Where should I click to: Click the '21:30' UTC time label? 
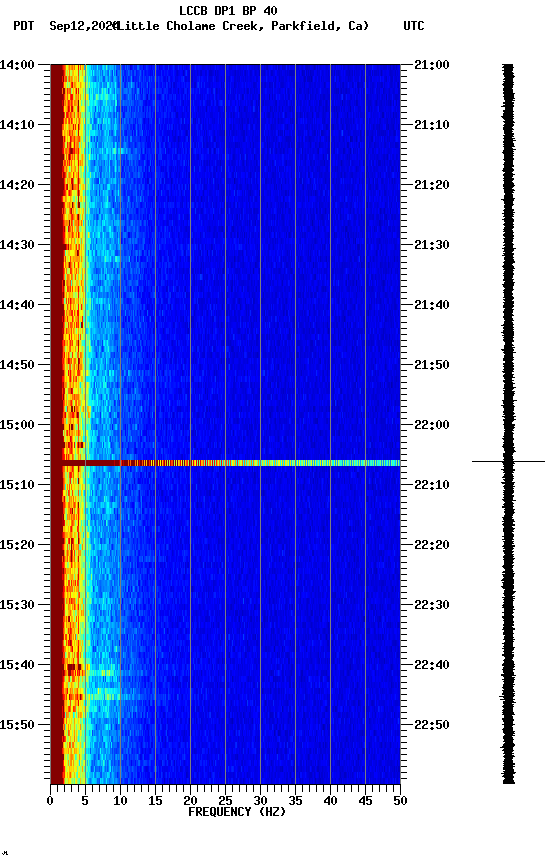[x=432, y=245]
